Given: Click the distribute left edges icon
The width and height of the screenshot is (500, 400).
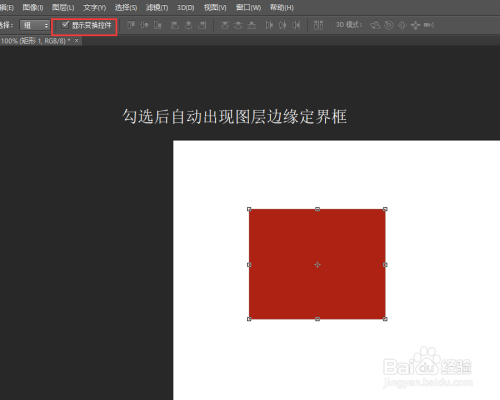Looking at the screenshot, I should [x=269, y=25].
